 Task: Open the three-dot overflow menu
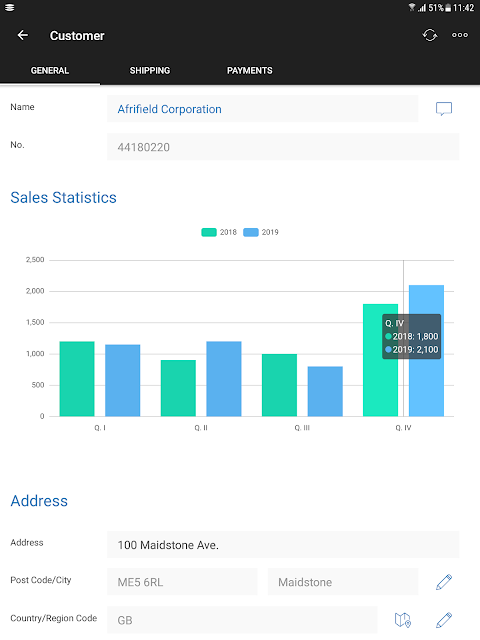tap(460, 35)
